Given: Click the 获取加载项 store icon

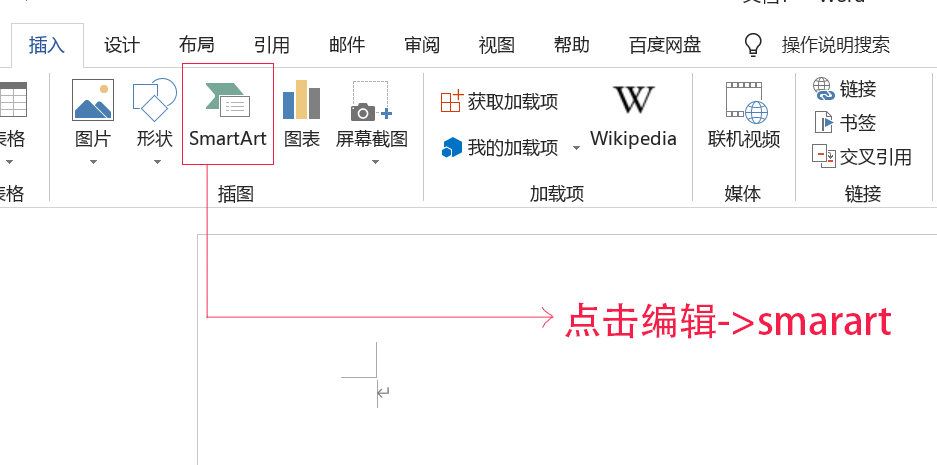Looking at the screenshot, I should [452, 101].
